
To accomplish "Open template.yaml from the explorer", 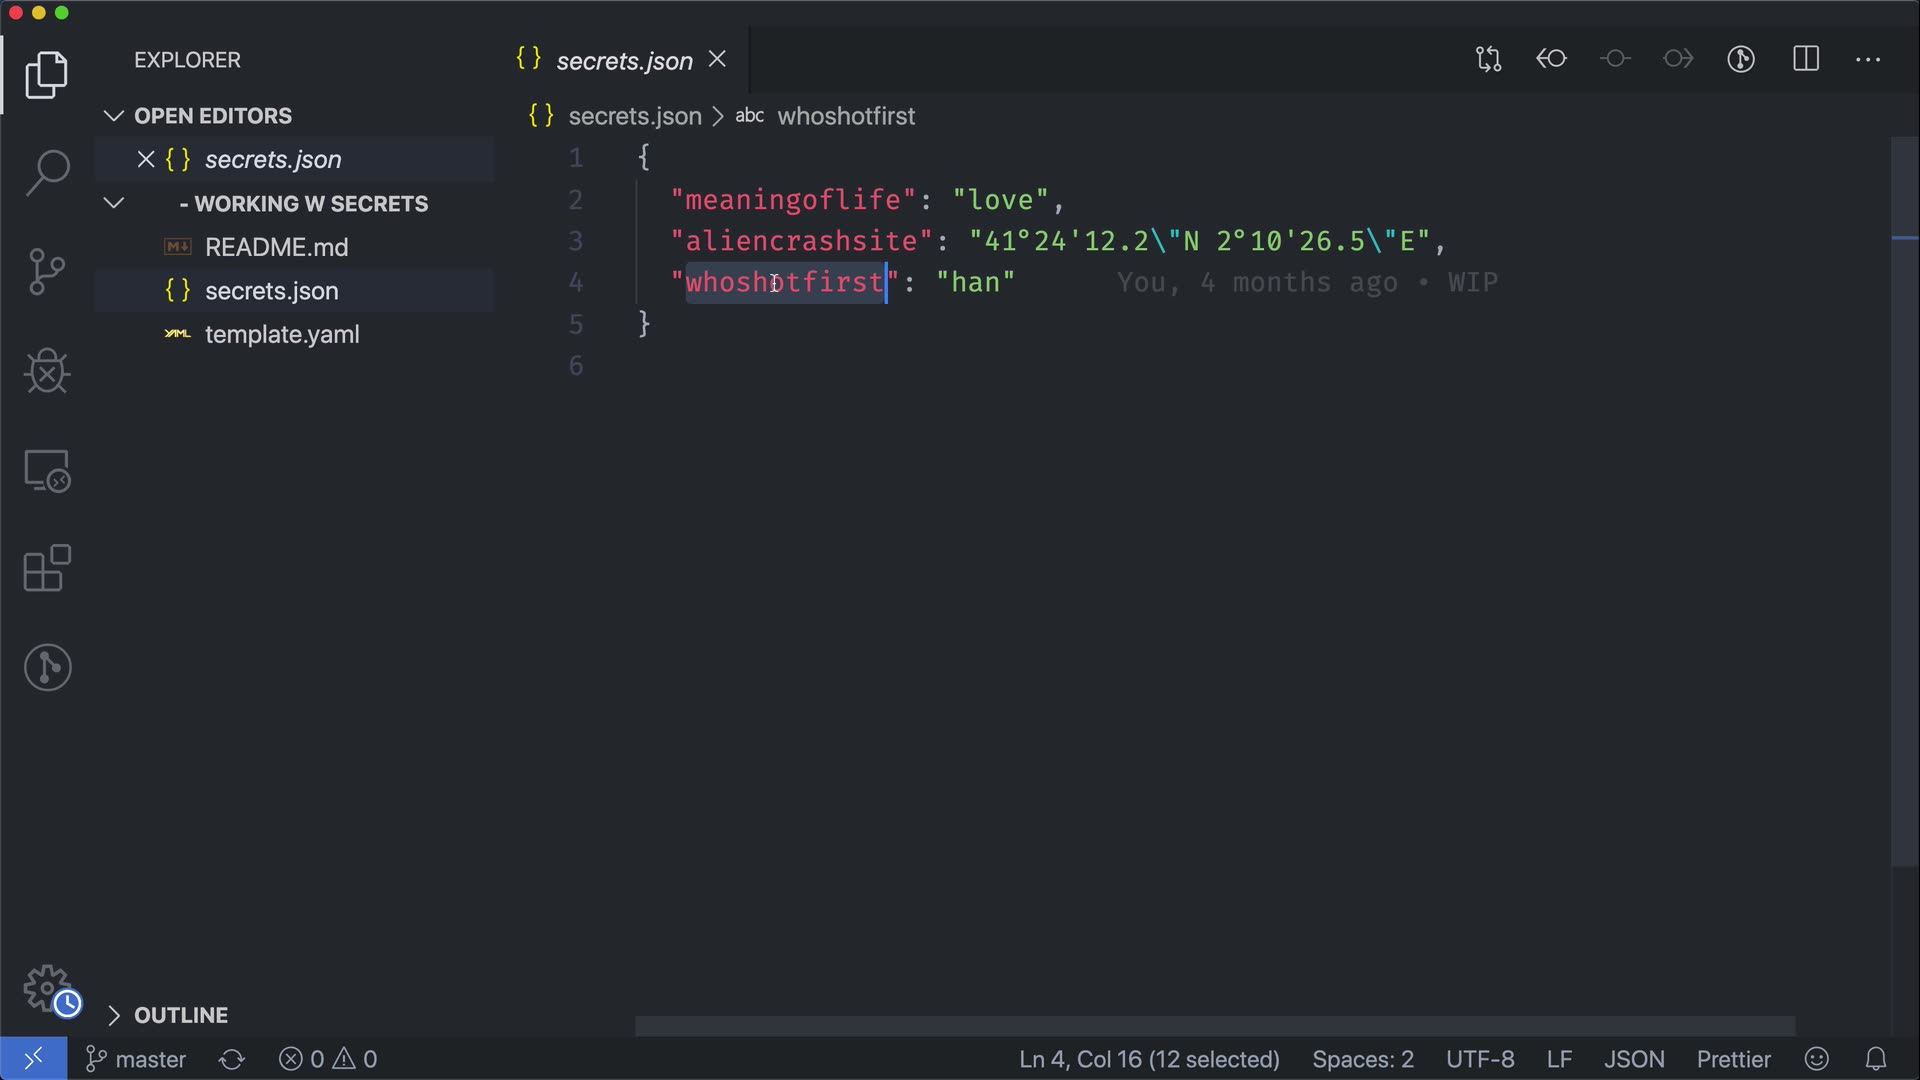I will [281, 334].
